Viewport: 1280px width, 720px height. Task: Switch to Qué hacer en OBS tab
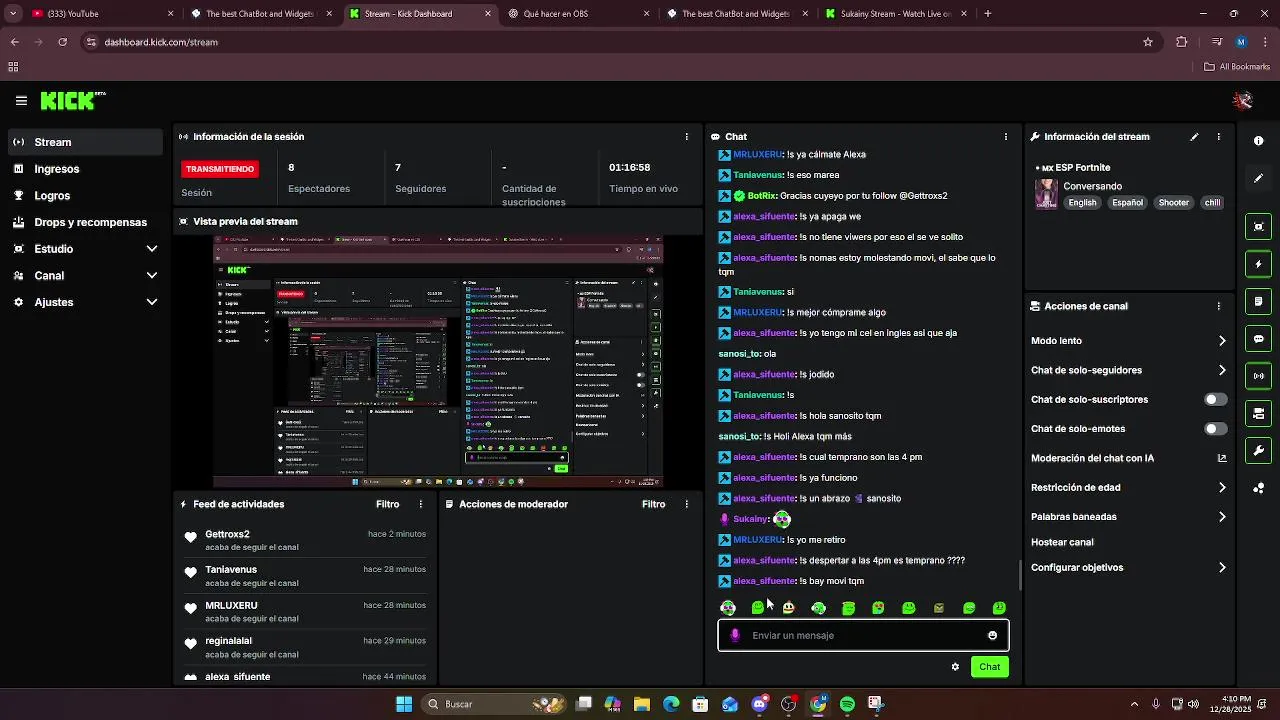[x=580, y=14]
